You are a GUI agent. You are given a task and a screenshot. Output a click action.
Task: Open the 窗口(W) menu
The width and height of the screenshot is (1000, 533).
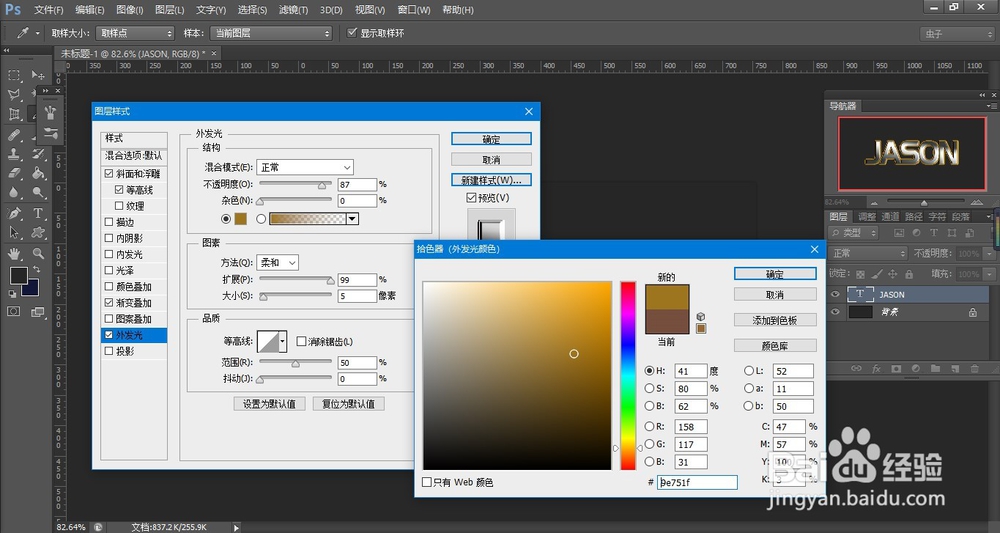point(413,10)
